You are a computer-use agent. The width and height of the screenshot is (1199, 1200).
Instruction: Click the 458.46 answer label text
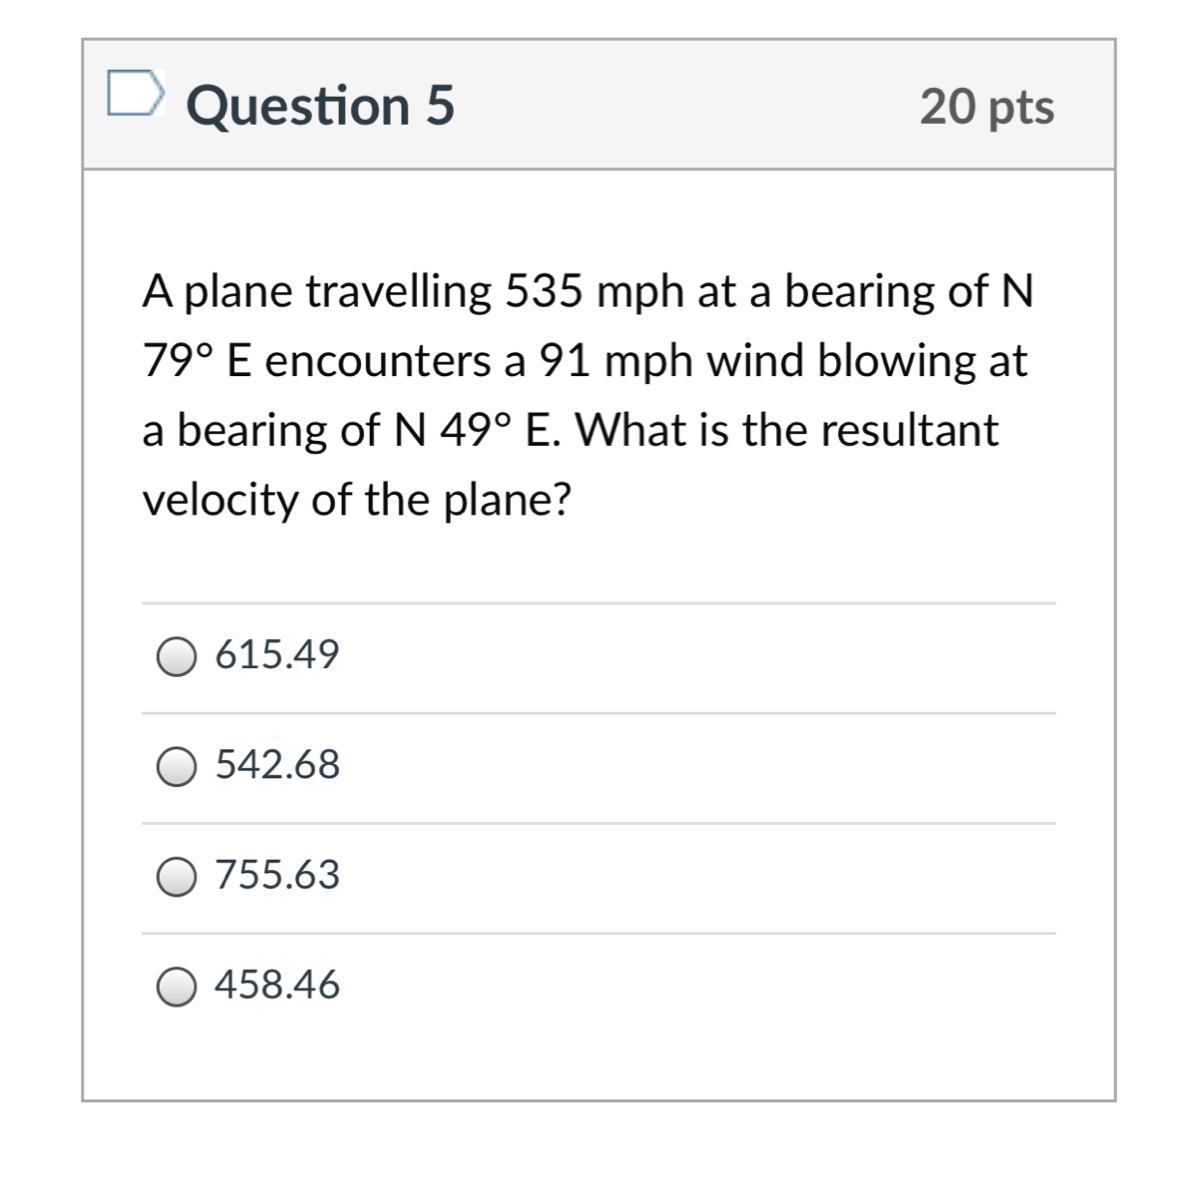tap(277, 985)
